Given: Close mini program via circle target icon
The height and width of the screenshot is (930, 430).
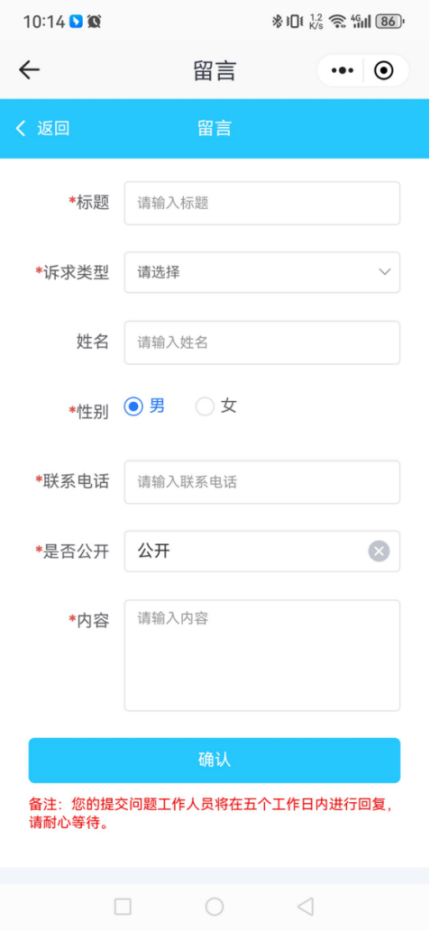Looking at the screenshot, I should click(384, 71).
